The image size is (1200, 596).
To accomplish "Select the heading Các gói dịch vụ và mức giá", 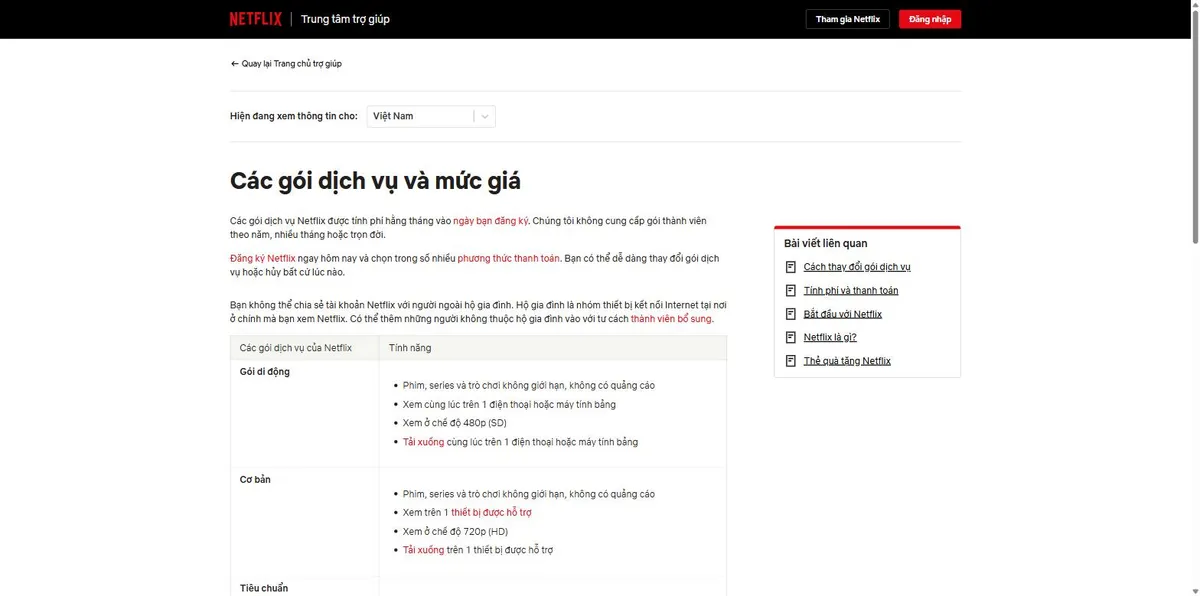I will (x=375, y=182).
